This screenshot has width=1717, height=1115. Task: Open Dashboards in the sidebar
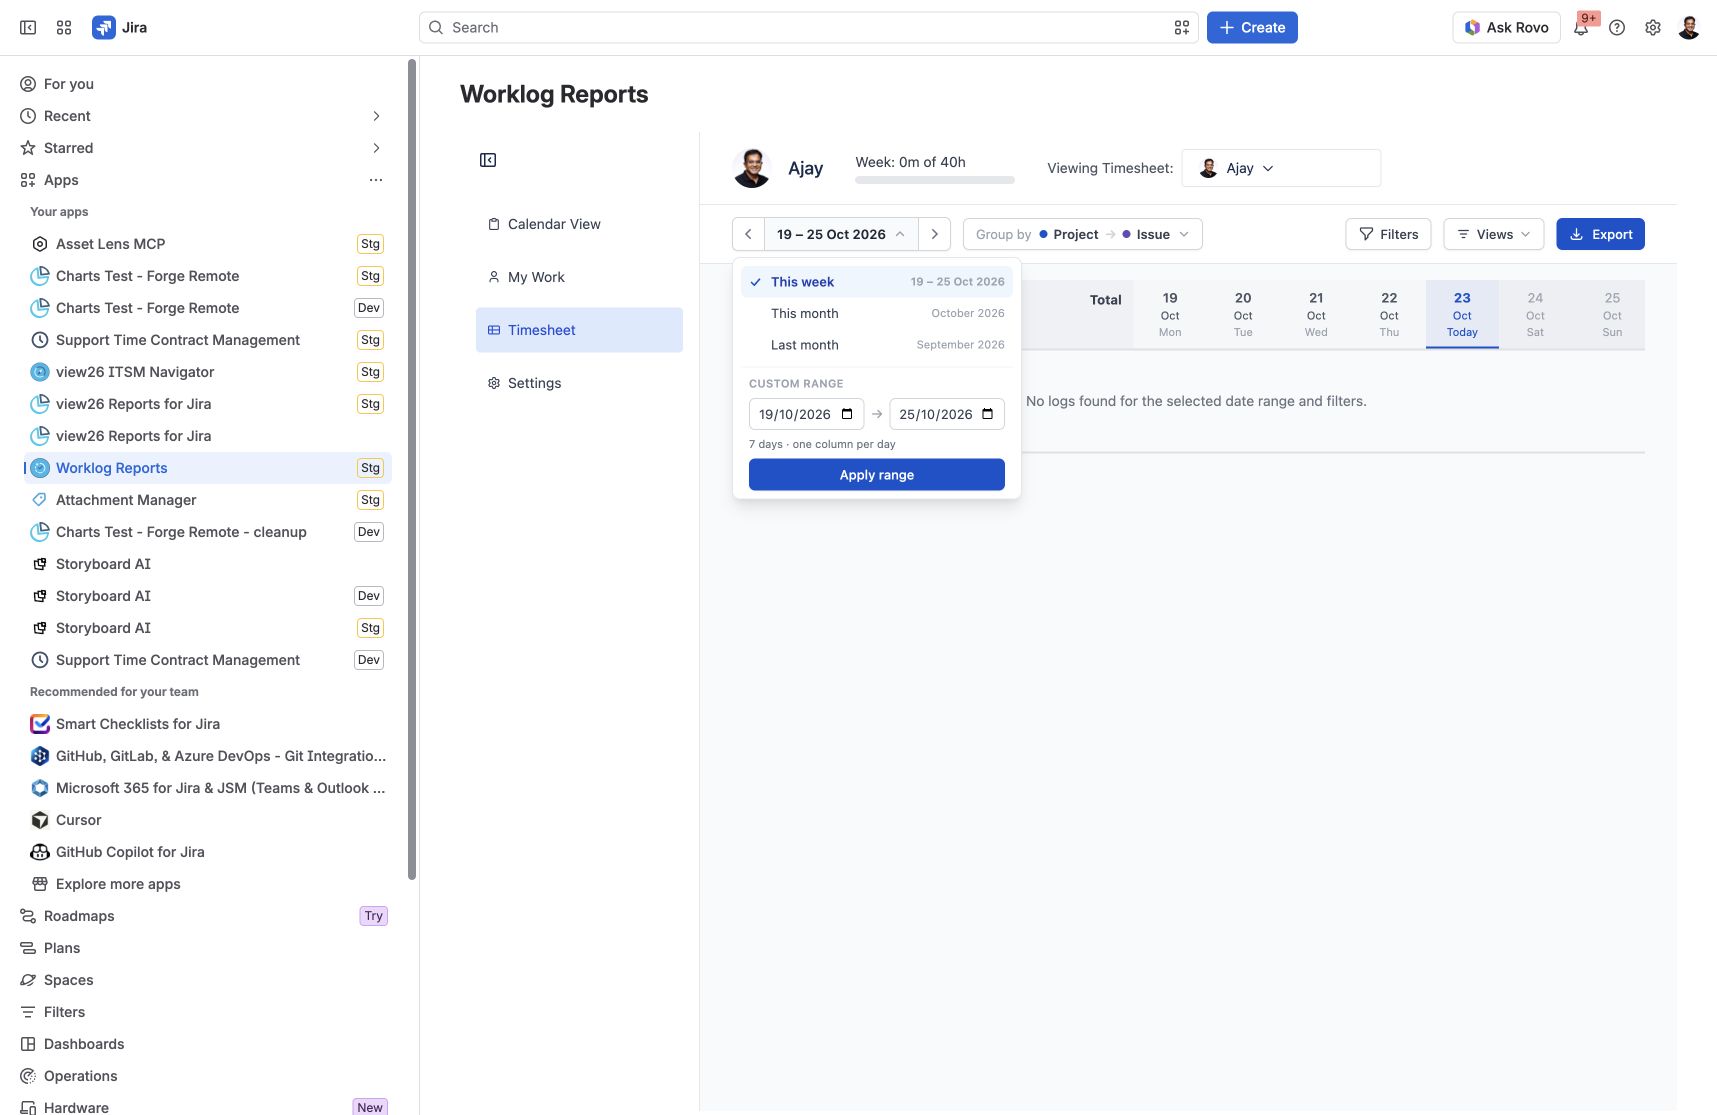206,1044
